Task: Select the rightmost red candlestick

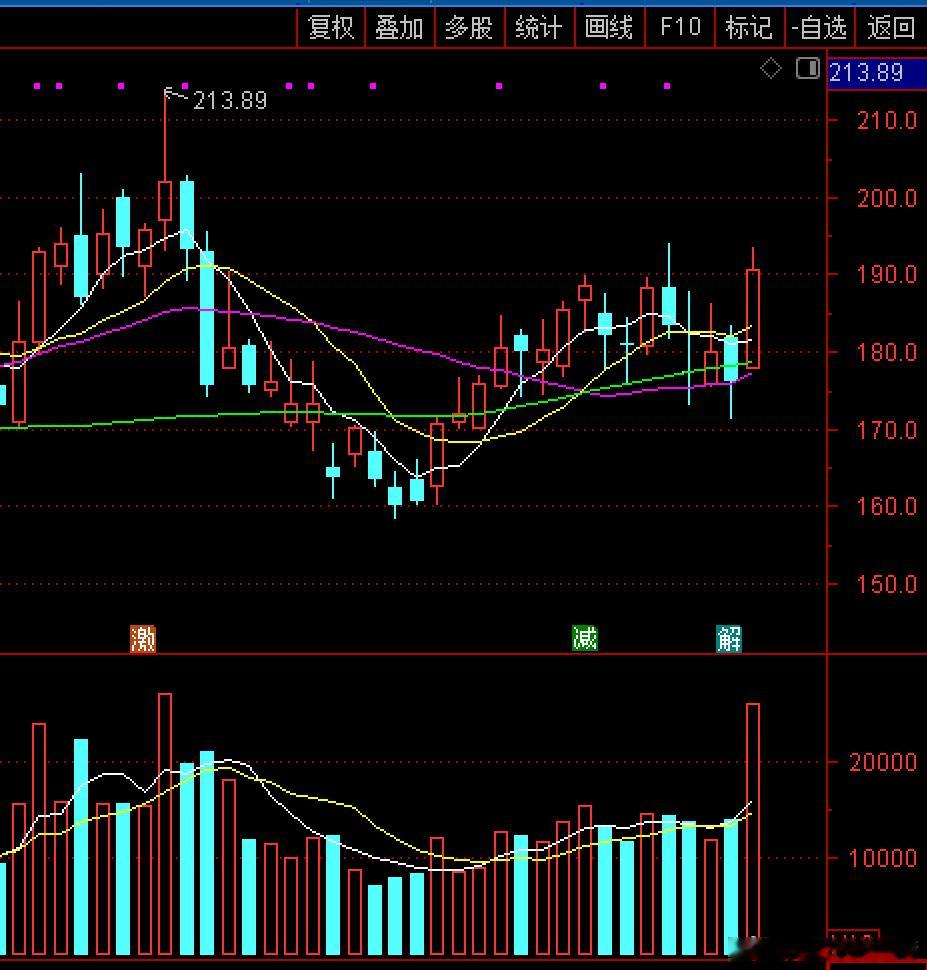Action: point(753,319)
